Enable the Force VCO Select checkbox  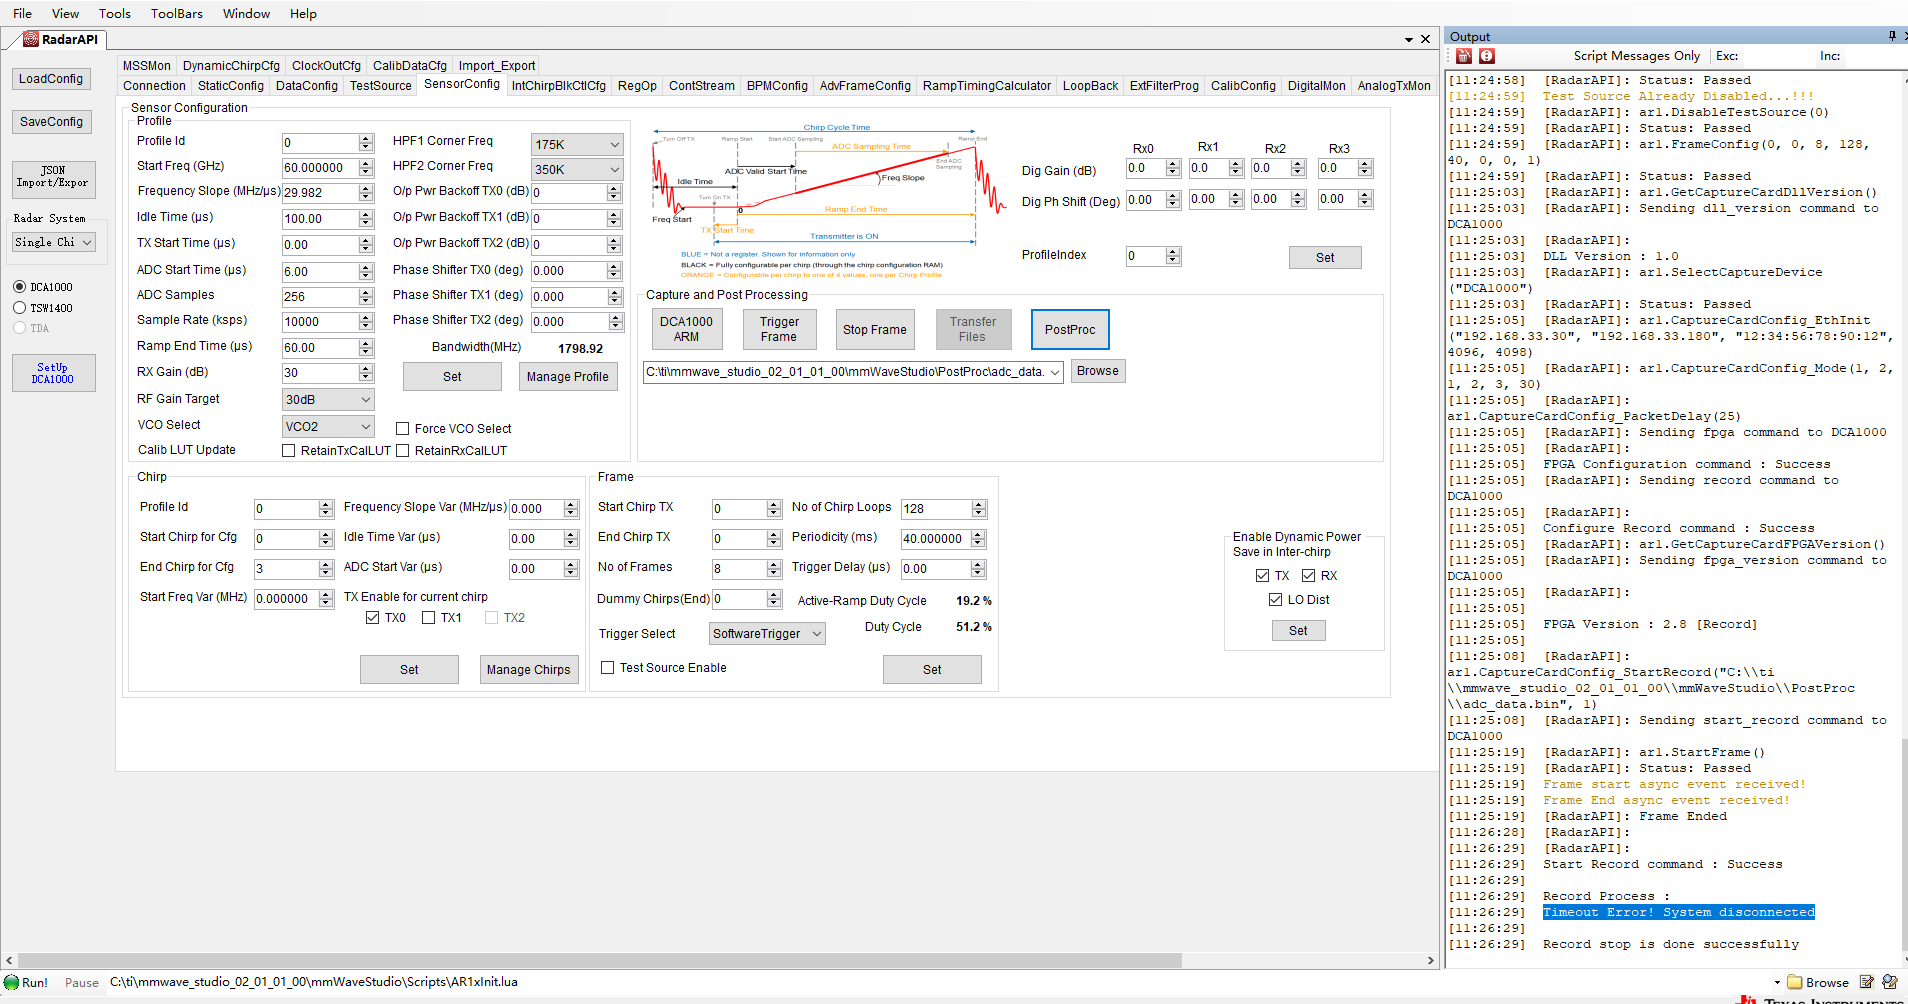[403, 429]
